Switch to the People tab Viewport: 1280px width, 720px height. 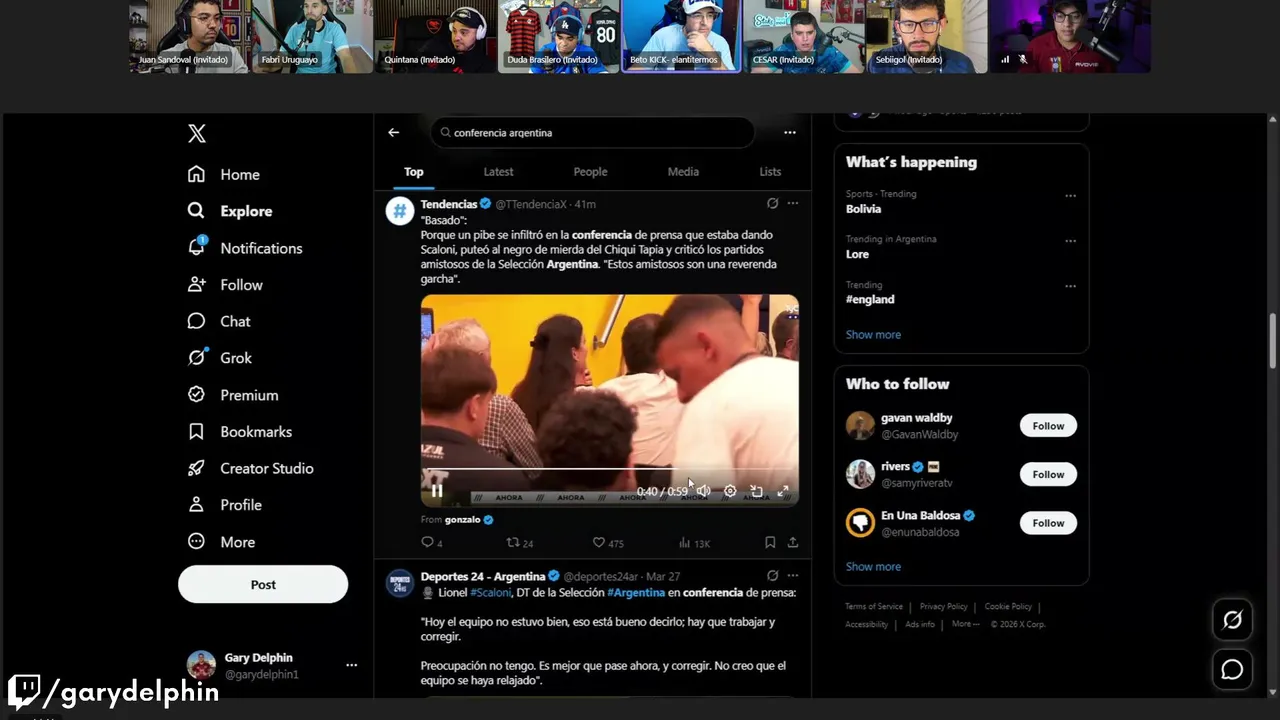pyautogui.click(x=590, y=172)
